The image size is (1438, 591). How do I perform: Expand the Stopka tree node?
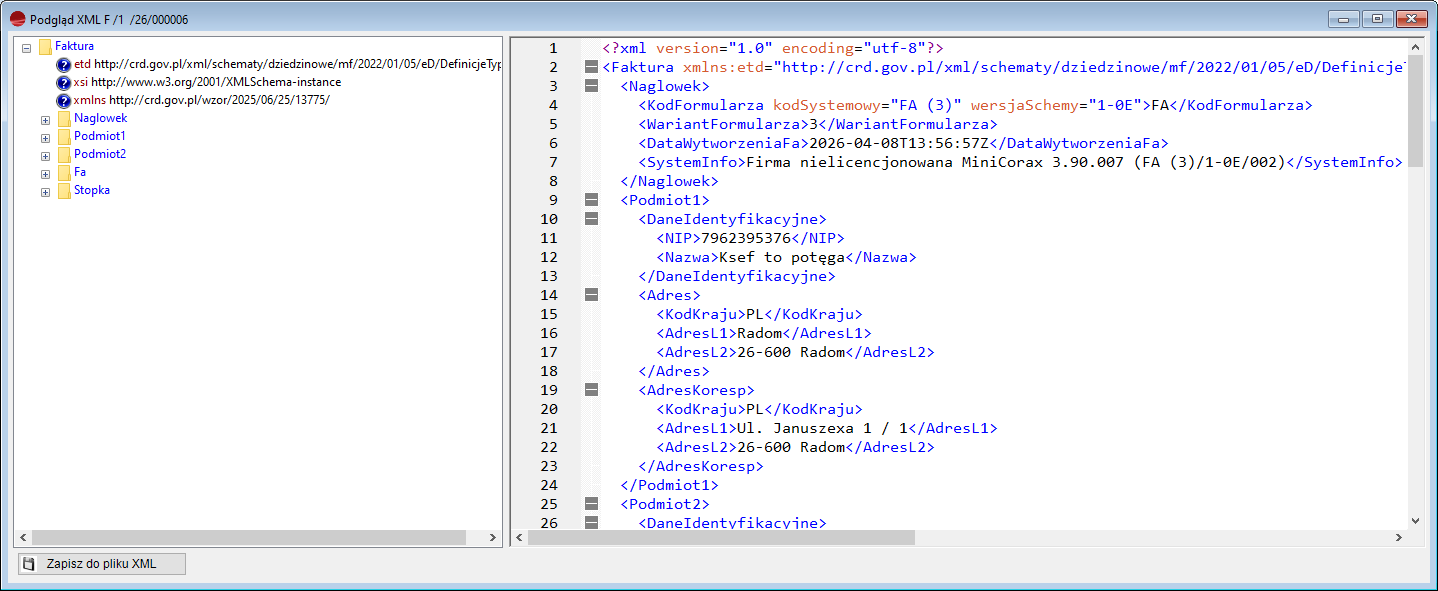click(45, 191)
